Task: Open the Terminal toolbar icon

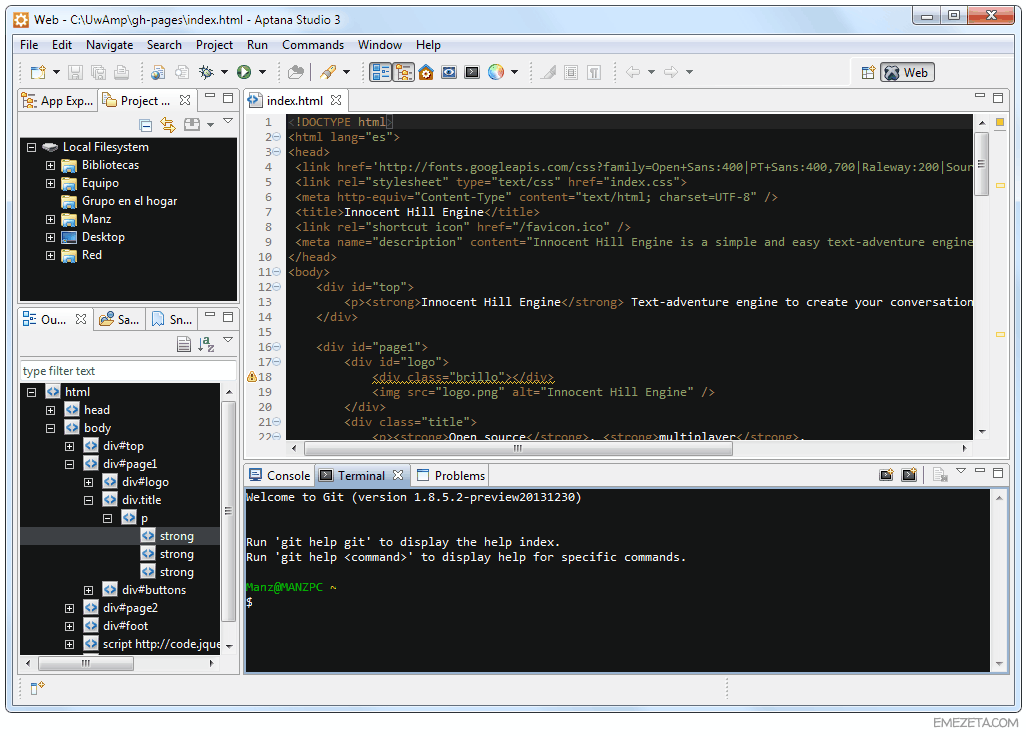Action: click(472, 72)
